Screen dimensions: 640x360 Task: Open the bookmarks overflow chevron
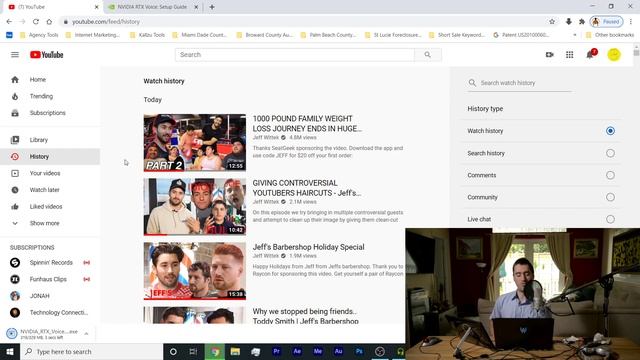(575, 35)
